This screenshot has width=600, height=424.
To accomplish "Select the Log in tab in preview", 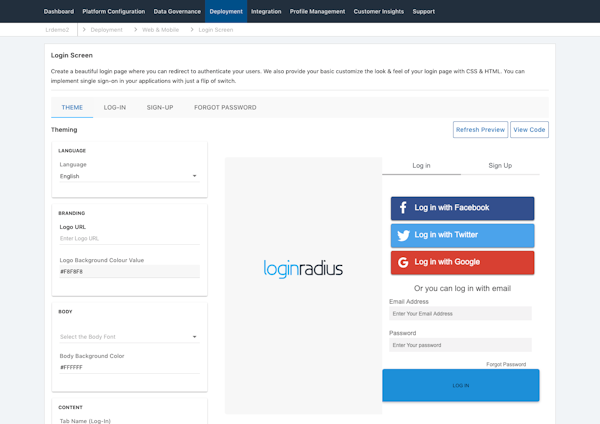I will 421,166.
